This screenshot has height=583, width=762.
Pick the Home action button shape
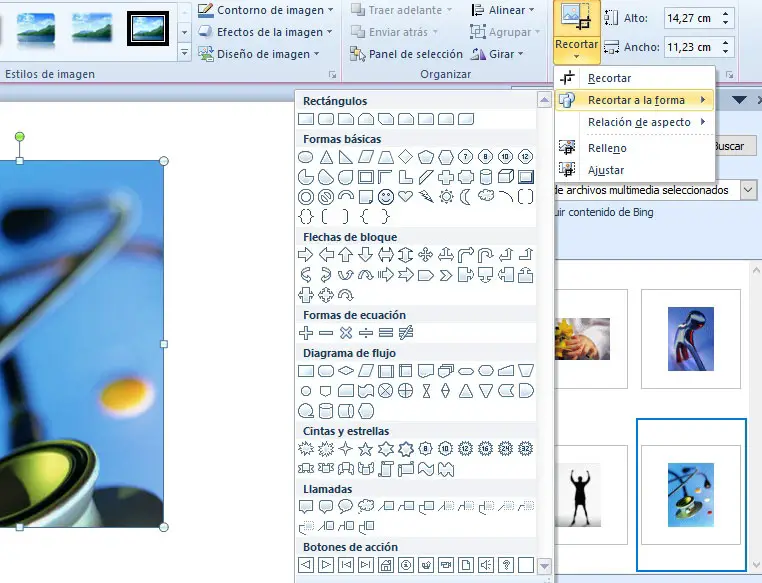click(386, 565)
